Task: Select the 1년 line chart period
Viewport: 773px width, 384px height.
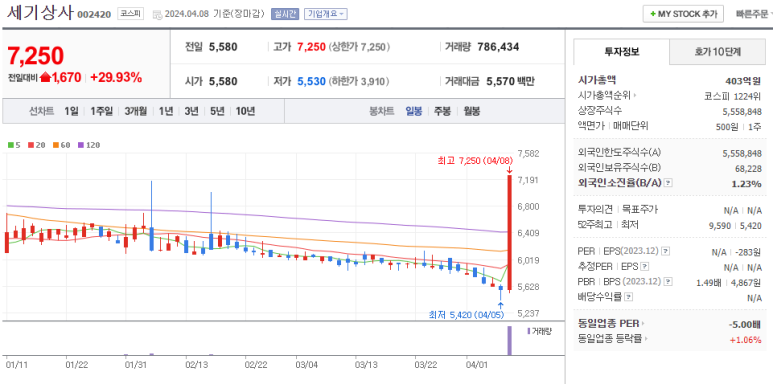Action: click(x=166, y=111)
